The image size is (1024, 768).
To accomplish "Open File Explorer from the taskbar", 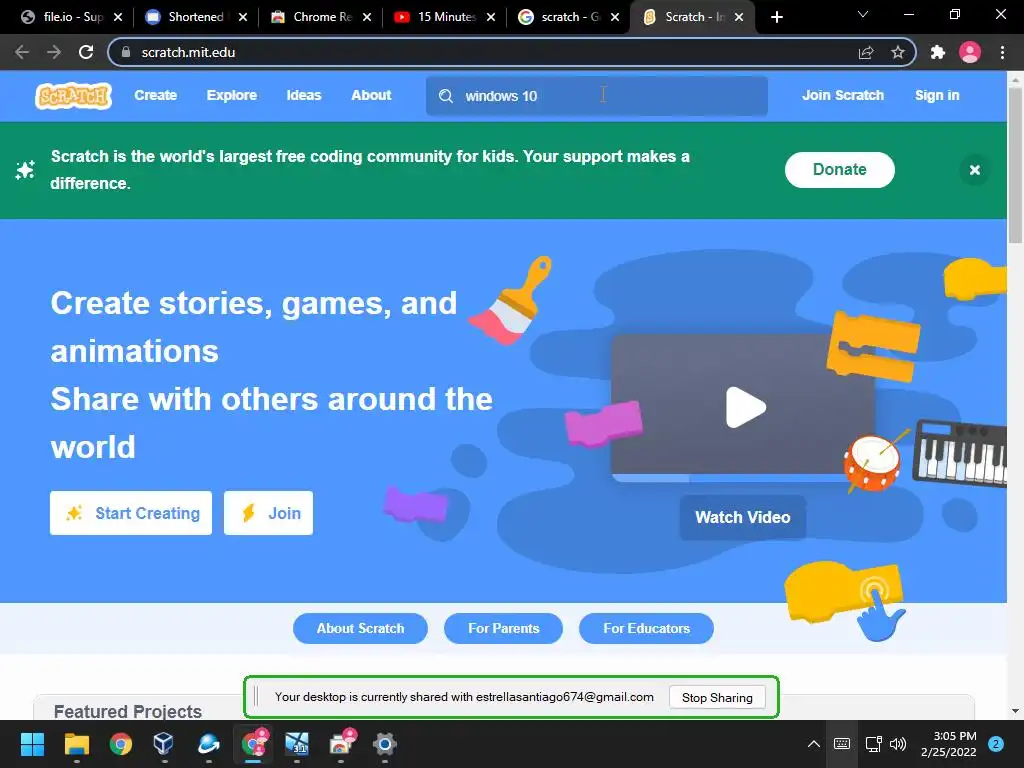I will click(x=76, y=744).
